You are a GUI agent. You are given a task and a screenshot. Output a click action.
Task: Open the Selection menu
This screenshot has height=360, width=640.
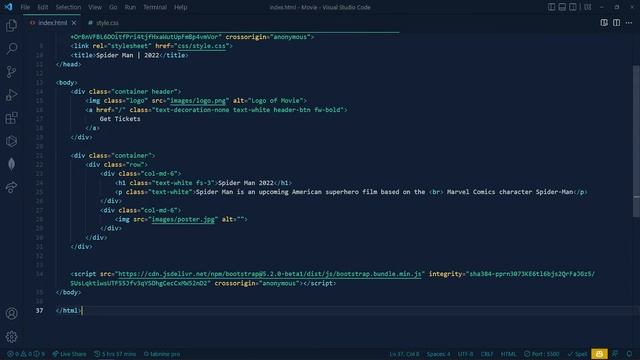click(68, 7)
